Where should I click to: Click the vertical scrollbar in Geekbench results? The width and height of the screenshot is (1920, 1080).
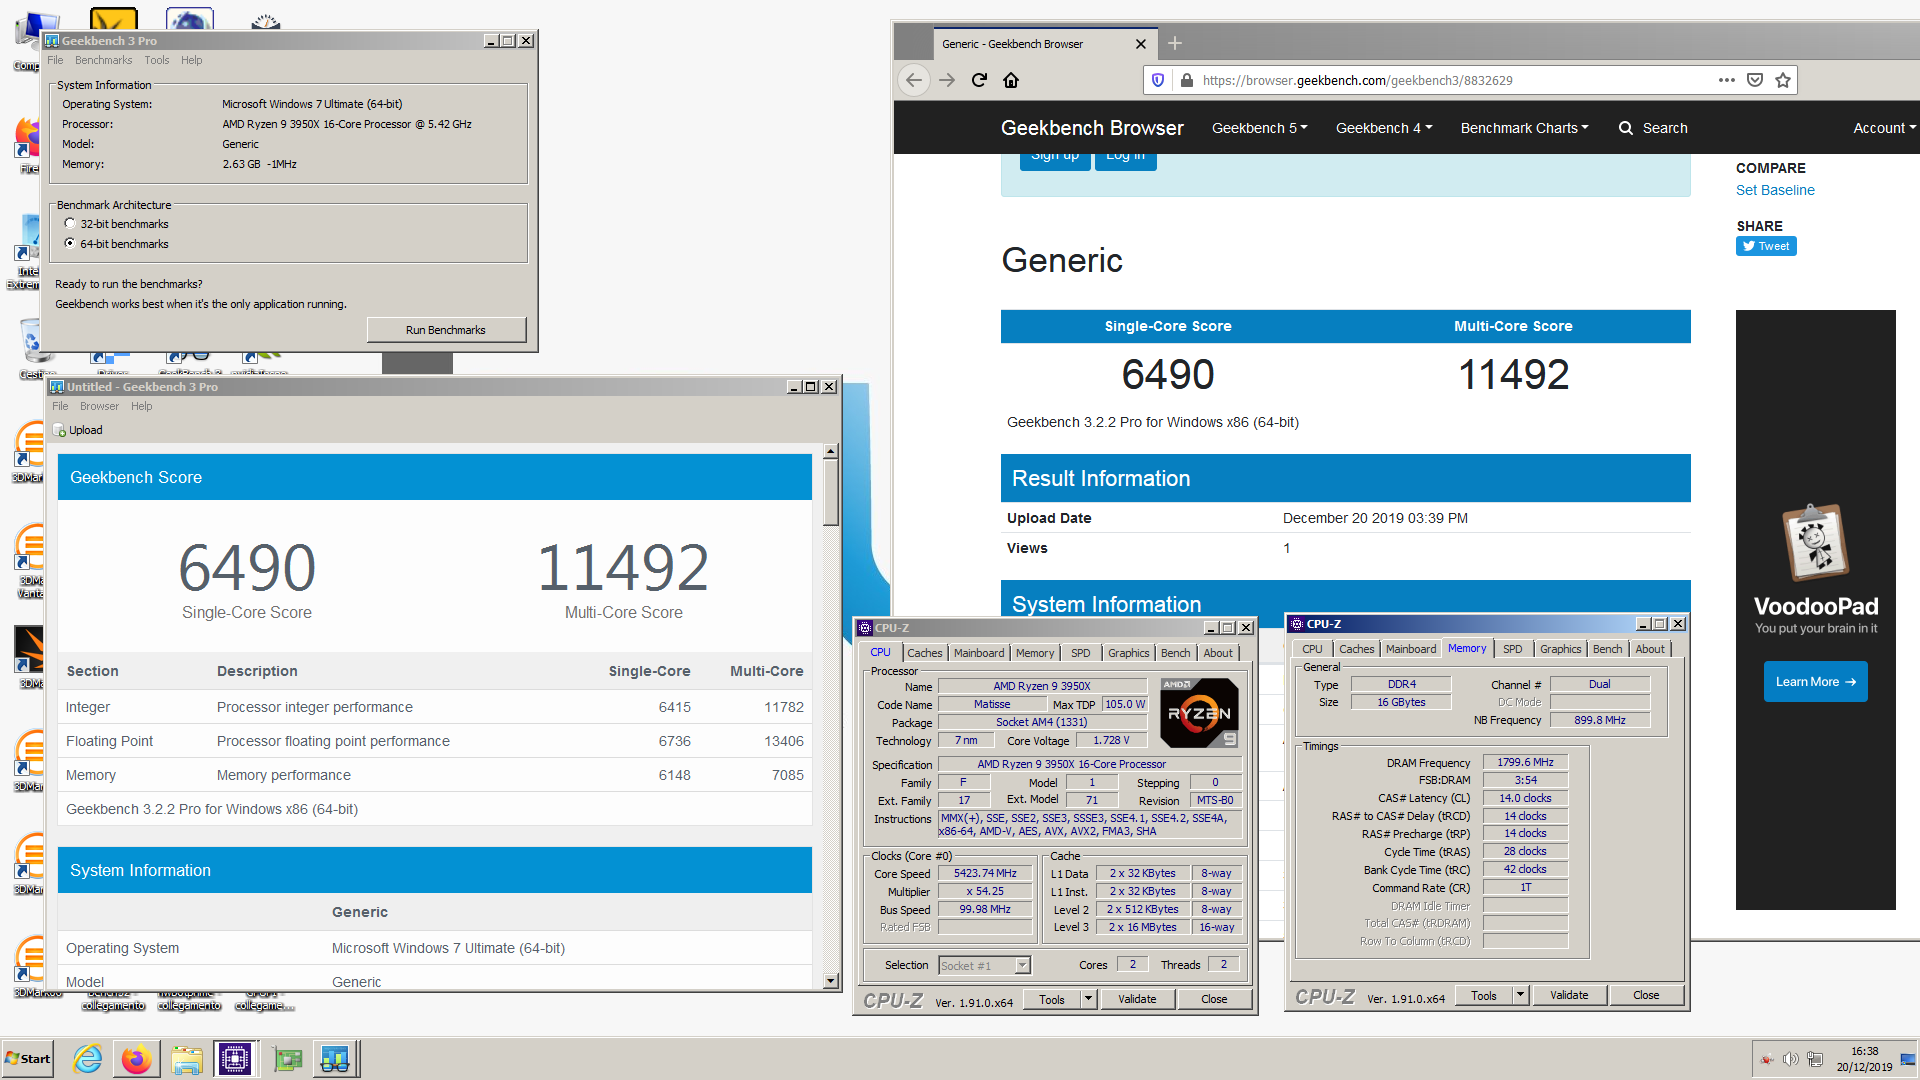830,492
